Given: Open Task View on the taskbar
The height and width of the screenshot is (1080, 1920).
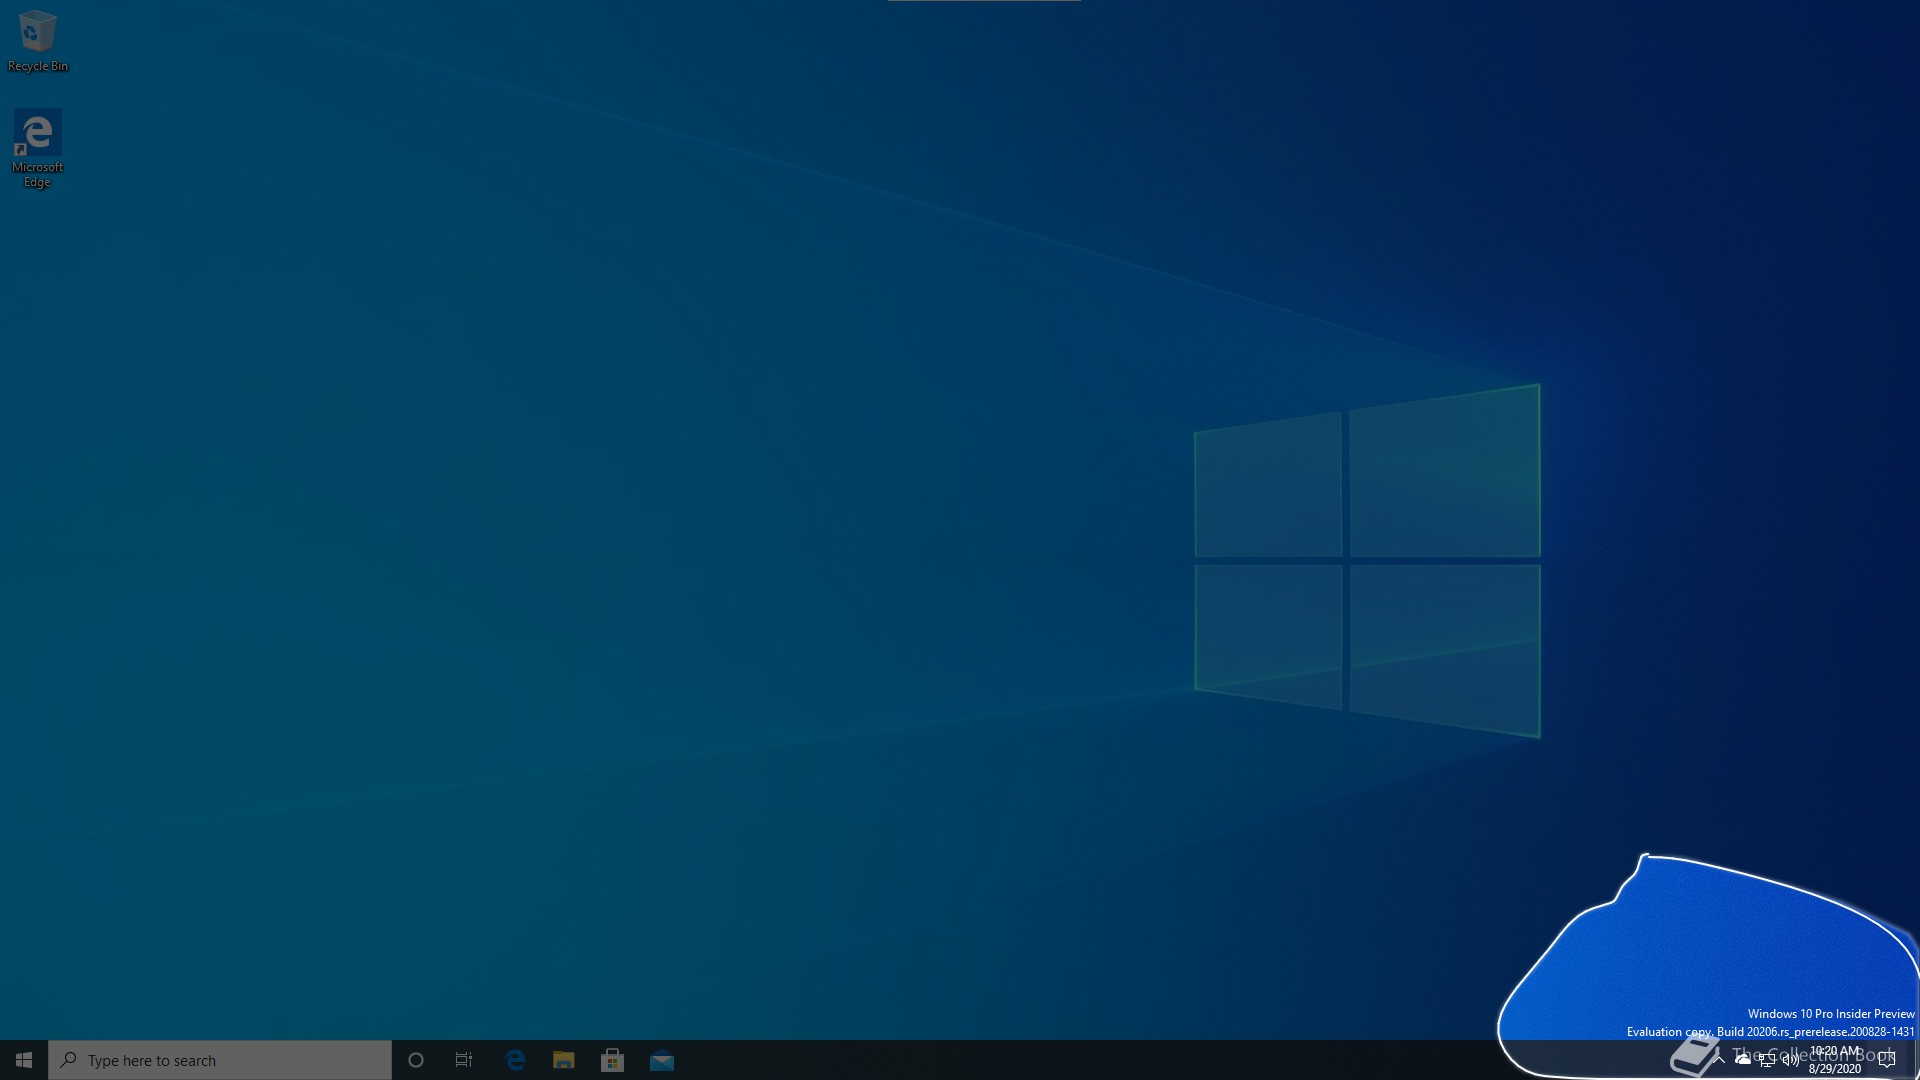Looking at the screenshot, I should pos(464,1060).
